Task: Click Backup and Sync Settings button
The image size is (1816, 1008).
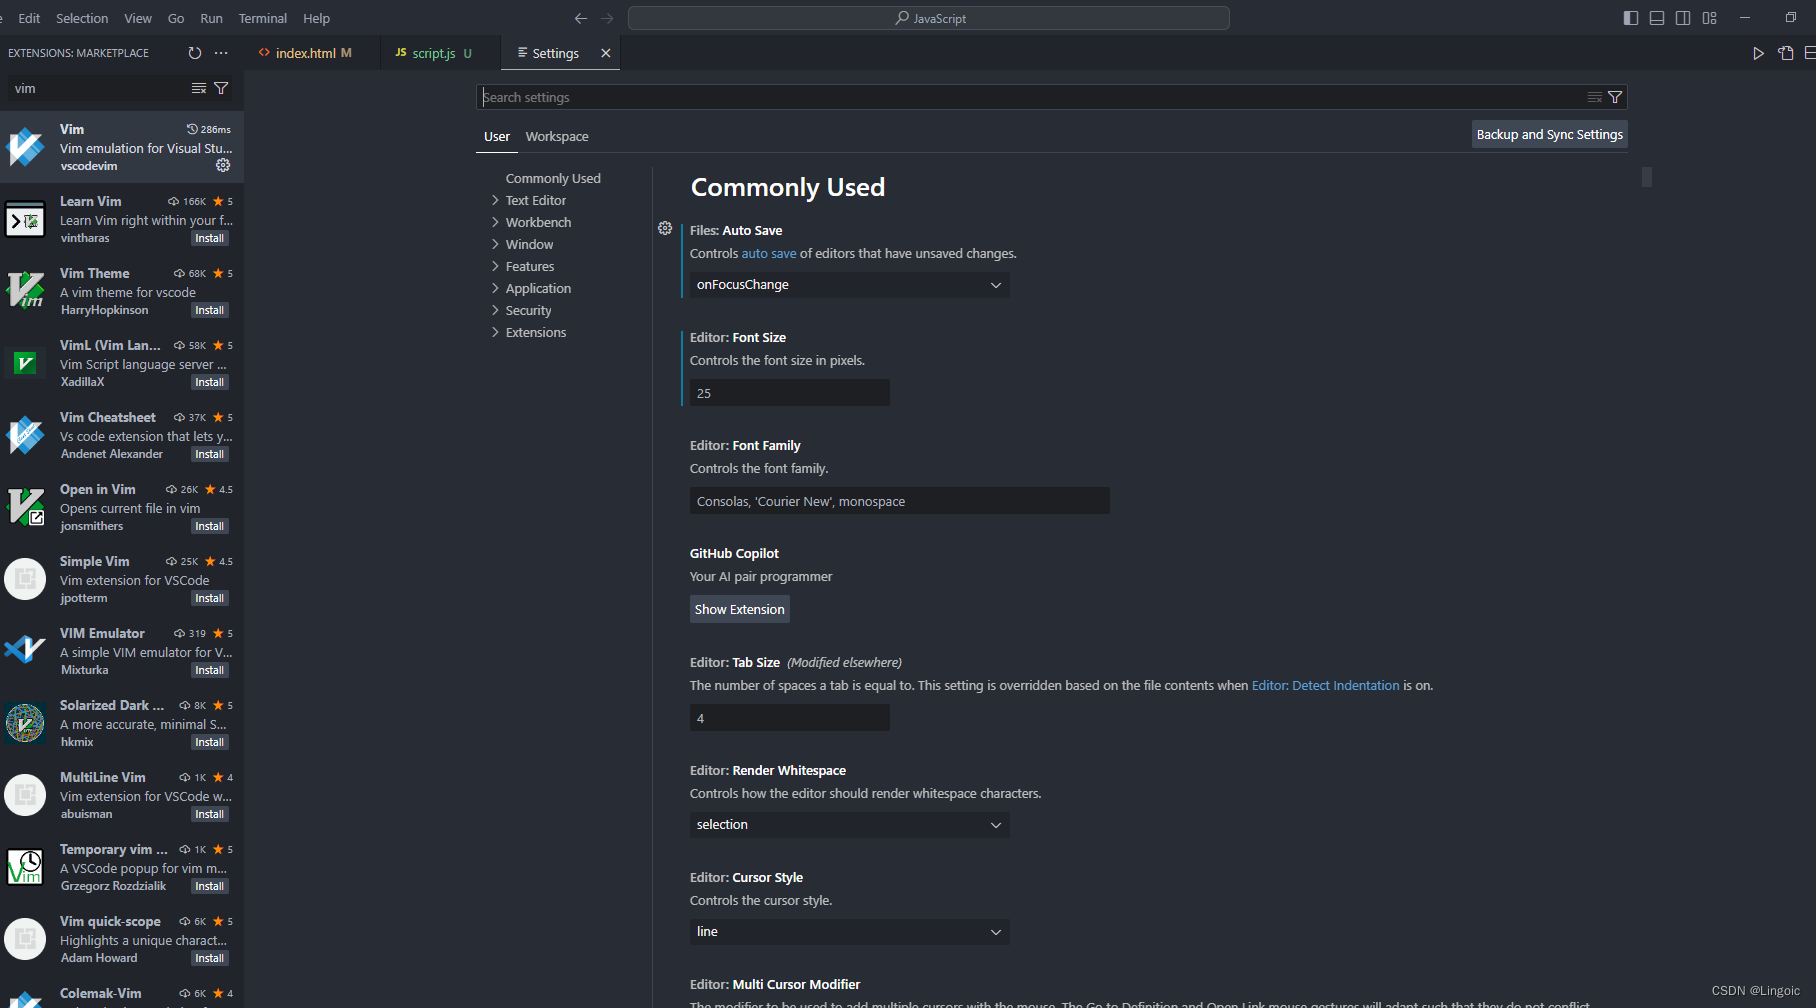Action: pyautogui.click(x=1550, y=134)
